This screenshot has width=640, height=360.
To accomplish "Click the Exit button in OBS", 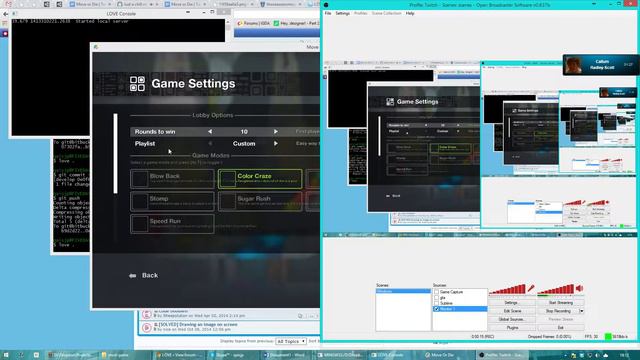I will pyautogui.click(x=560, y=327).
